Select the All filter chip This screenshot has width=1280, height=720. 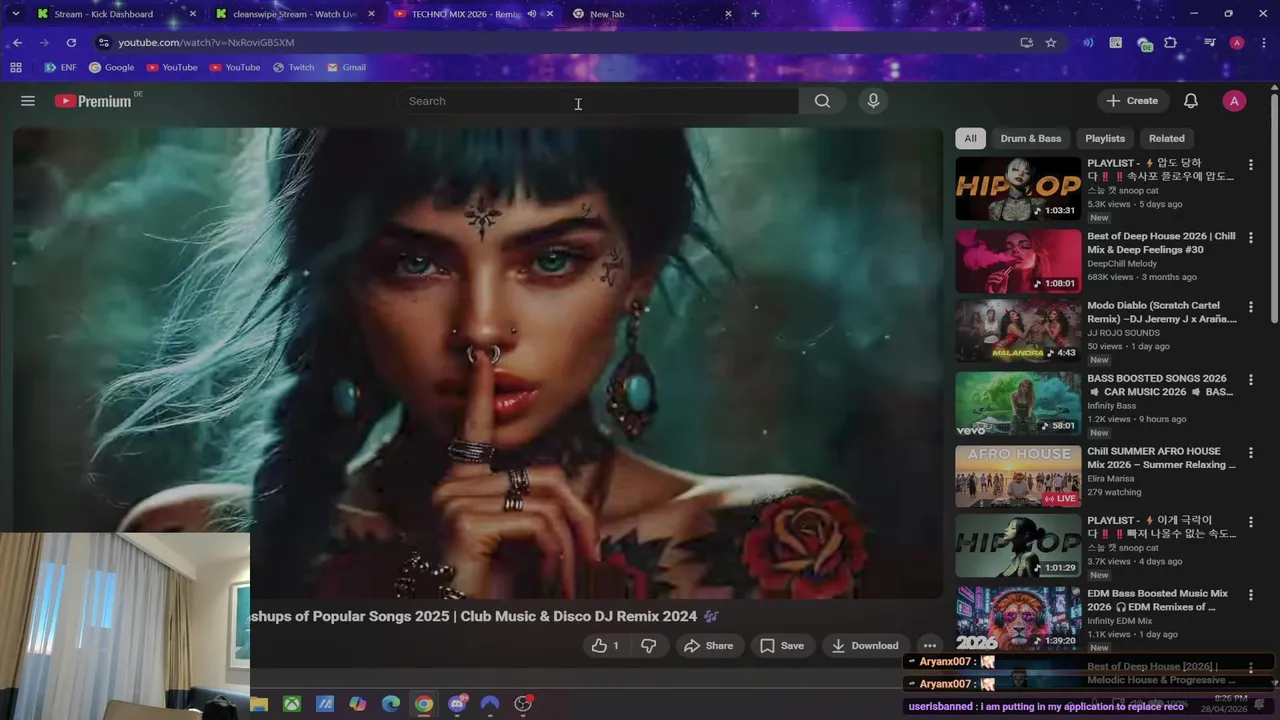tap(970, 139)
